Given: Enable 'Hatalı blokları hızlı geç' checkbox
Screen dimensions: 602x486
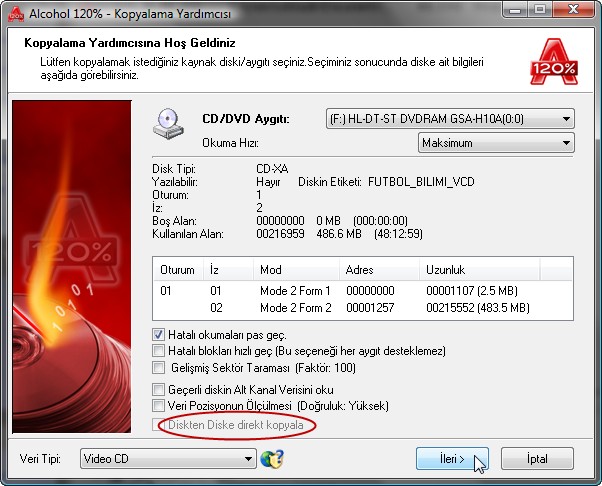Looking at the screenshot, I should pyautogui.click(x=158, y=350).
